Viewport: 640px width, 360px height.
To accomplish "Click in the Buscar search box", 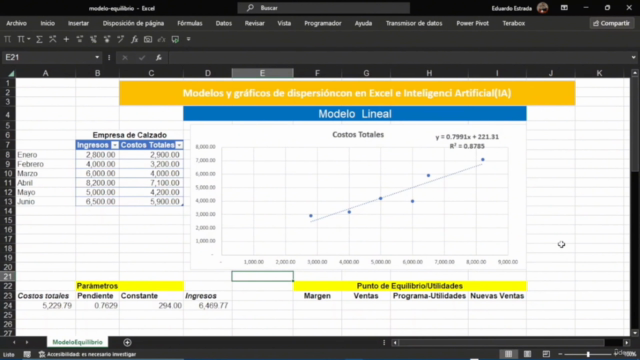I will point(324,8).
